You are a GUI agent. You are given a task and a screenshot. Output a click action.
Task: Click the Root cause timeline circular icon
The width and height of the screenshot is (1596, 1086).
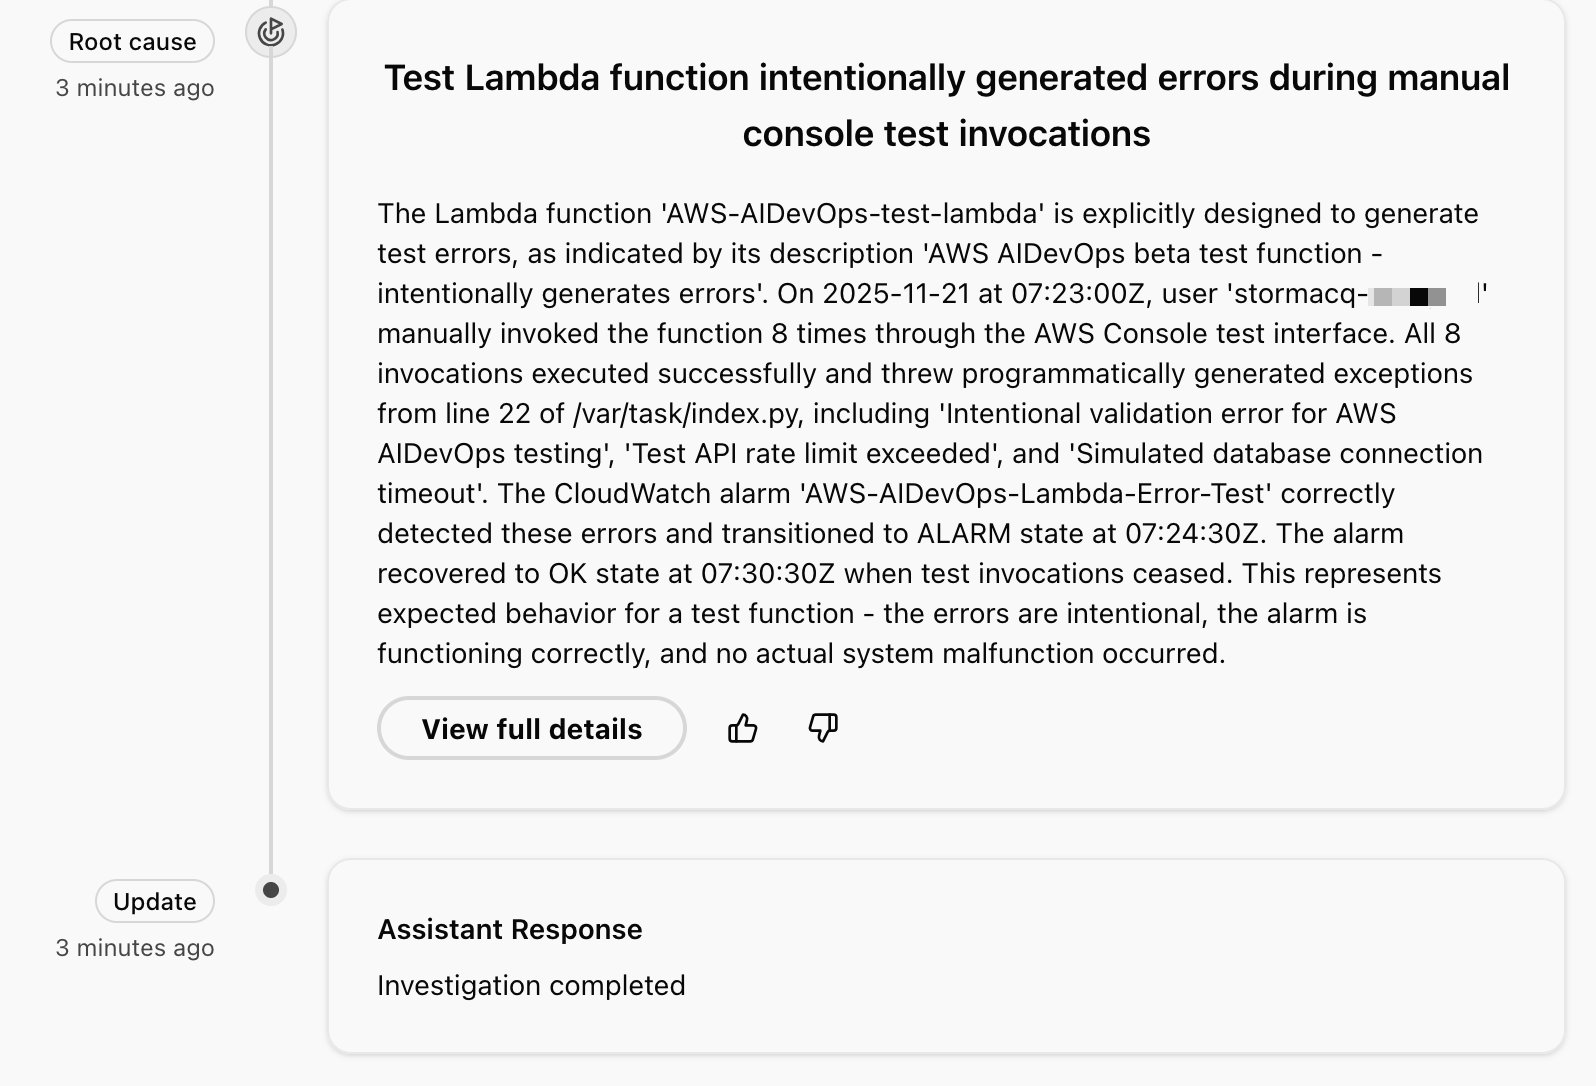(271, 33)
